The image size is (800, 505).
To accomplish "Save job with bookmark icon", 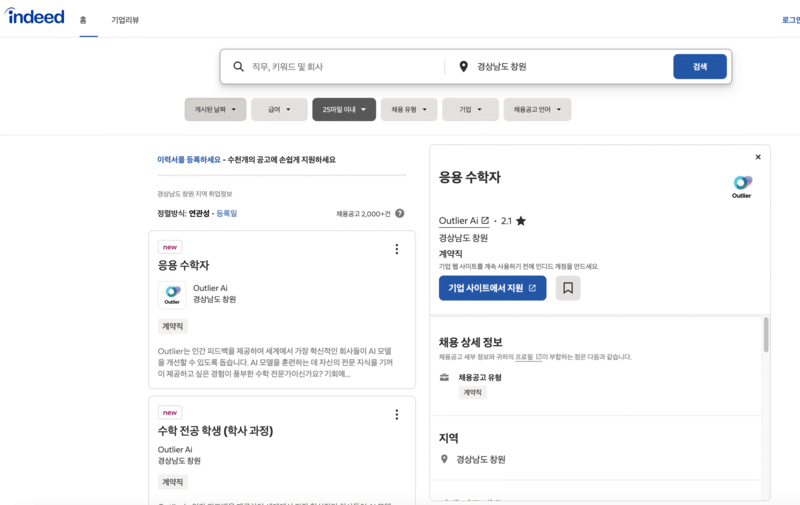I will 568,288.
